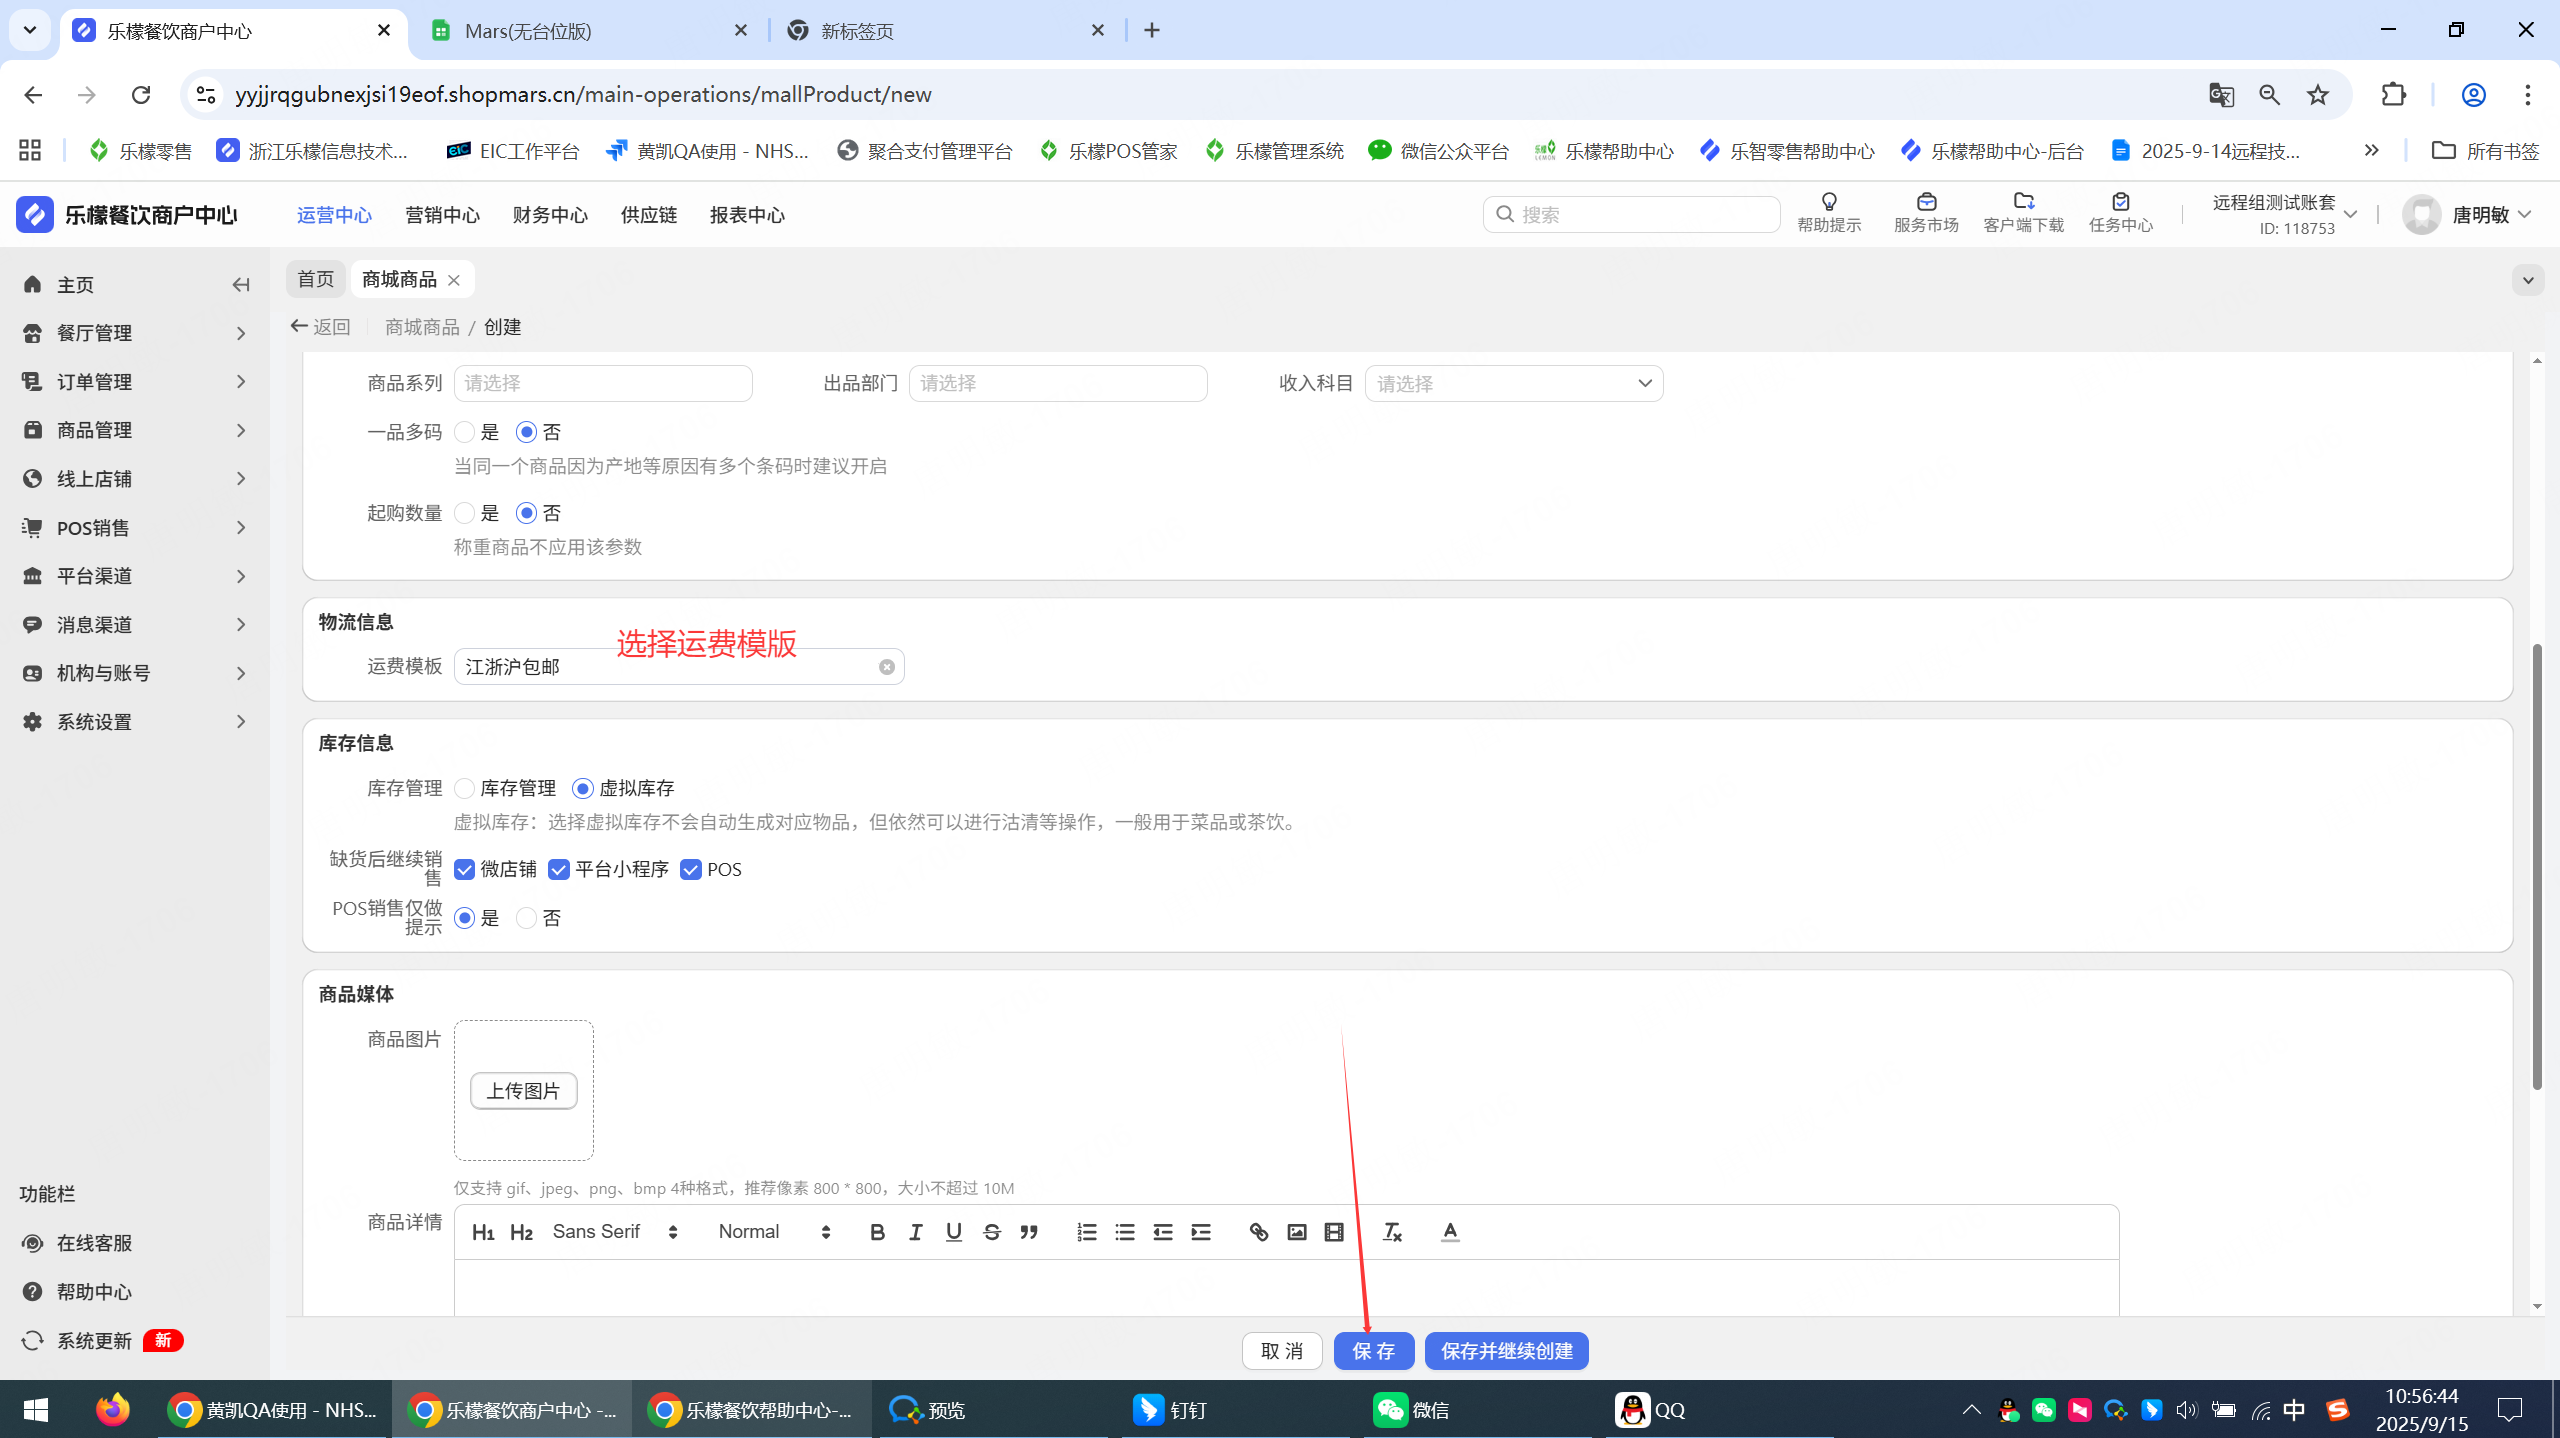The width and height of the screenshot is (2560, 1438).
Task: Insert an image in the editor
Action: pos(1297,1232)
